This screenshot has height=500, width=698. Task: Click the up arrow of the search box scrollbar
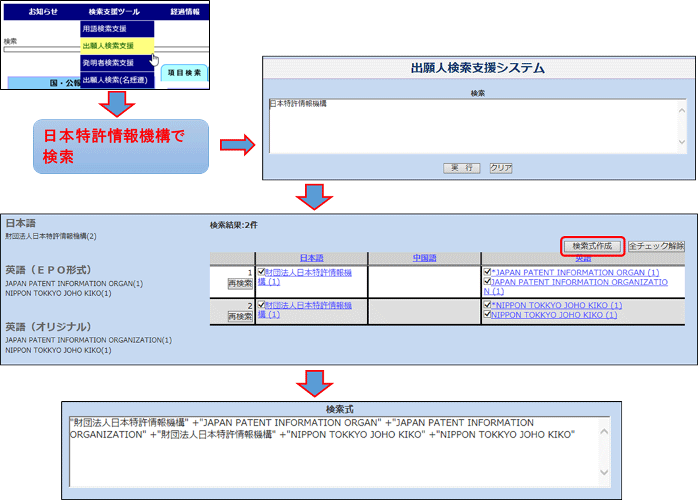click(682, 110)
